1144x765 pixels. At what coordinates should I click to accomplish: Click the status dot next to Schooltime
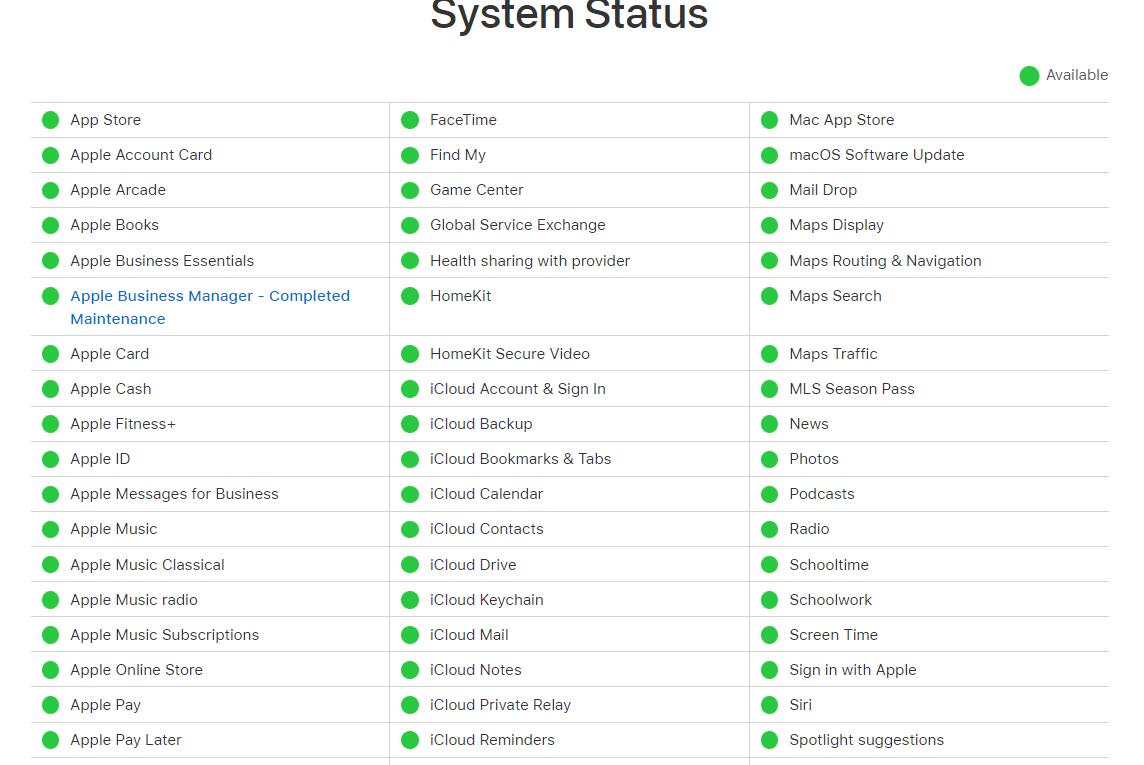[x=770, y=564]
